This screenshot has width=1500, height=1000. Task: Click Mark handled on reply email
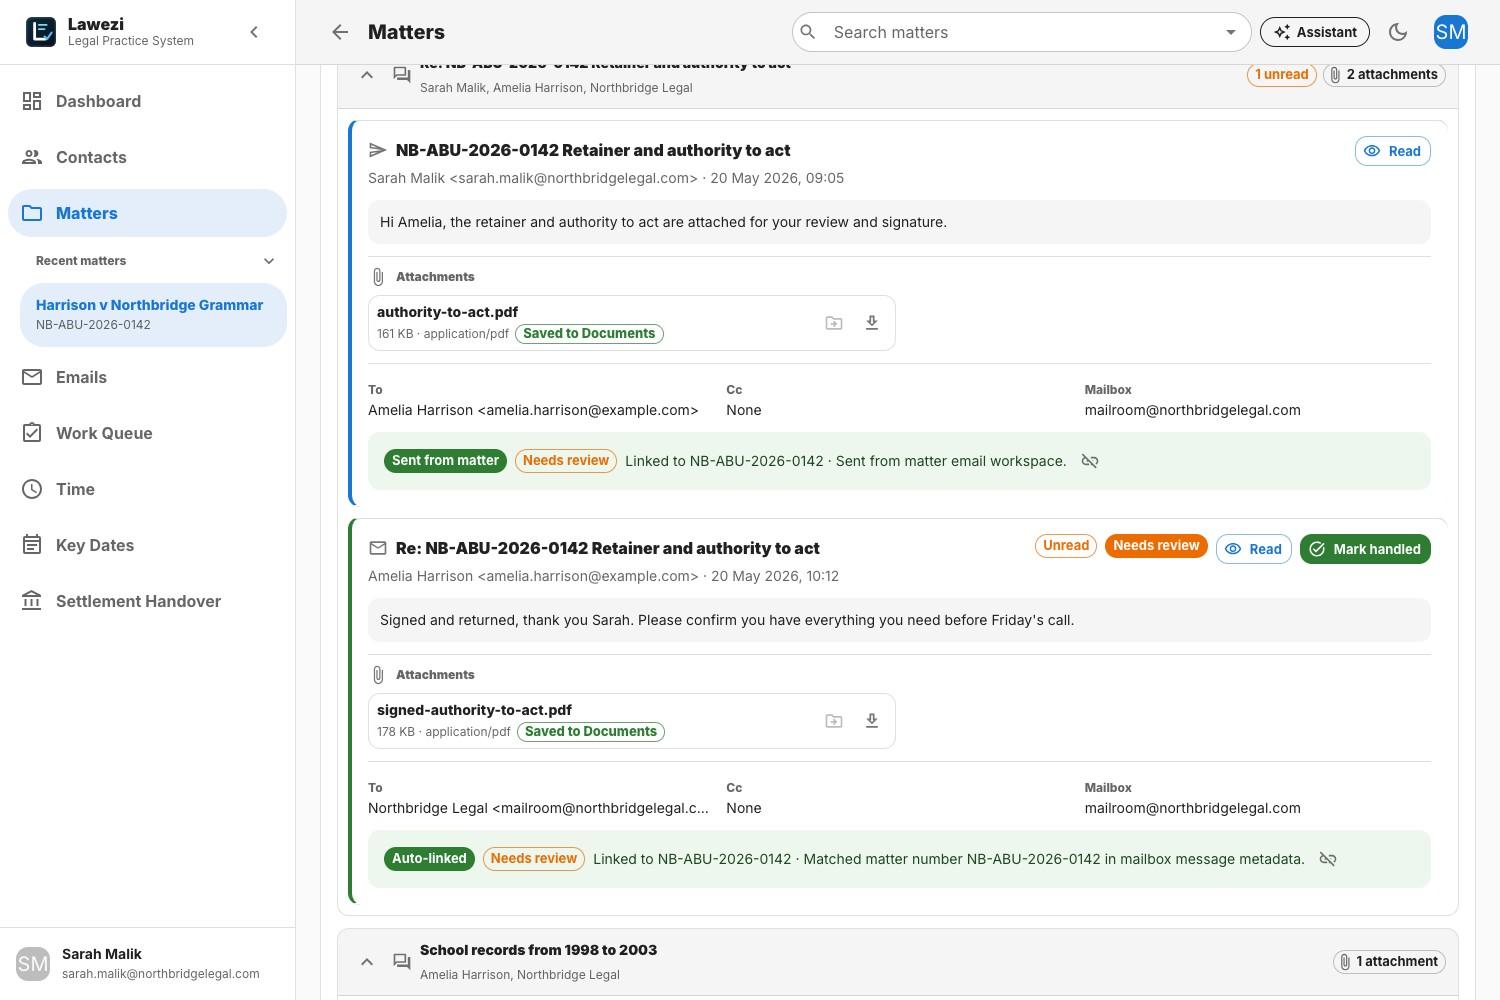point(1365,549)
